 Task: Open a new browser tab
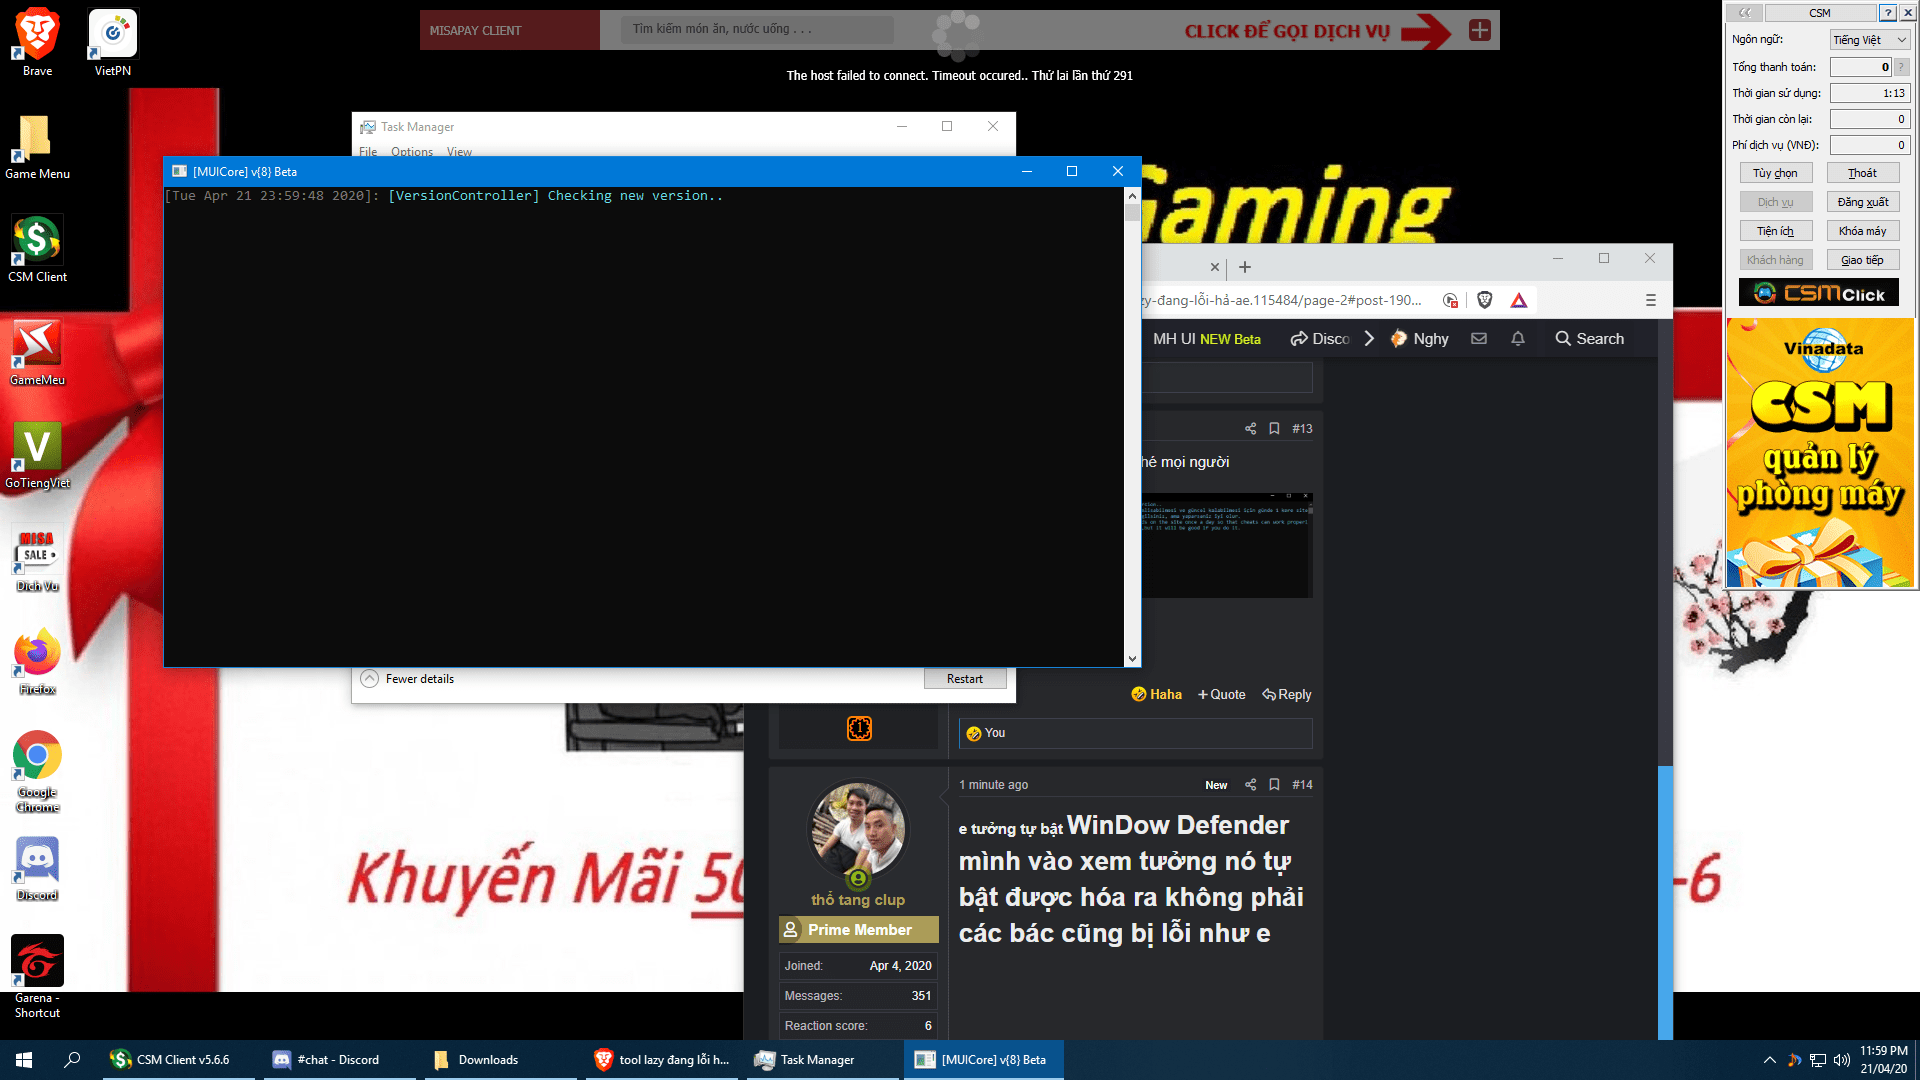point(1245,267)
